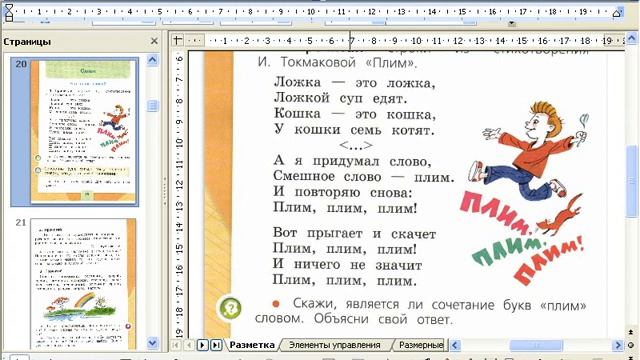Click the previous-page double arrow button

631,333
